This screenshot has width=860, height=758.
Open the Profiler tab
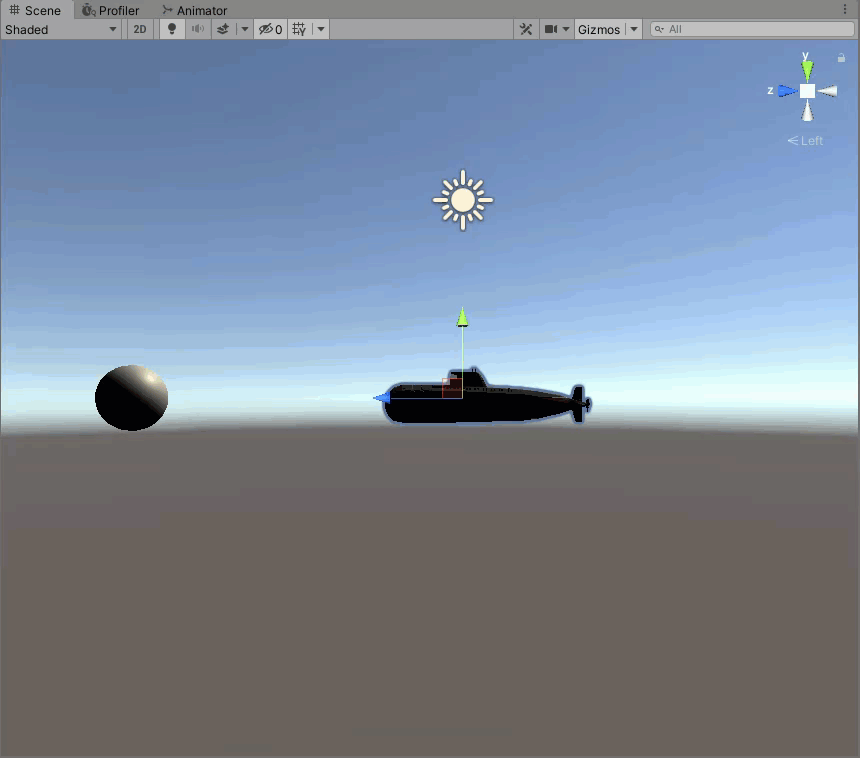pos(110,10)
